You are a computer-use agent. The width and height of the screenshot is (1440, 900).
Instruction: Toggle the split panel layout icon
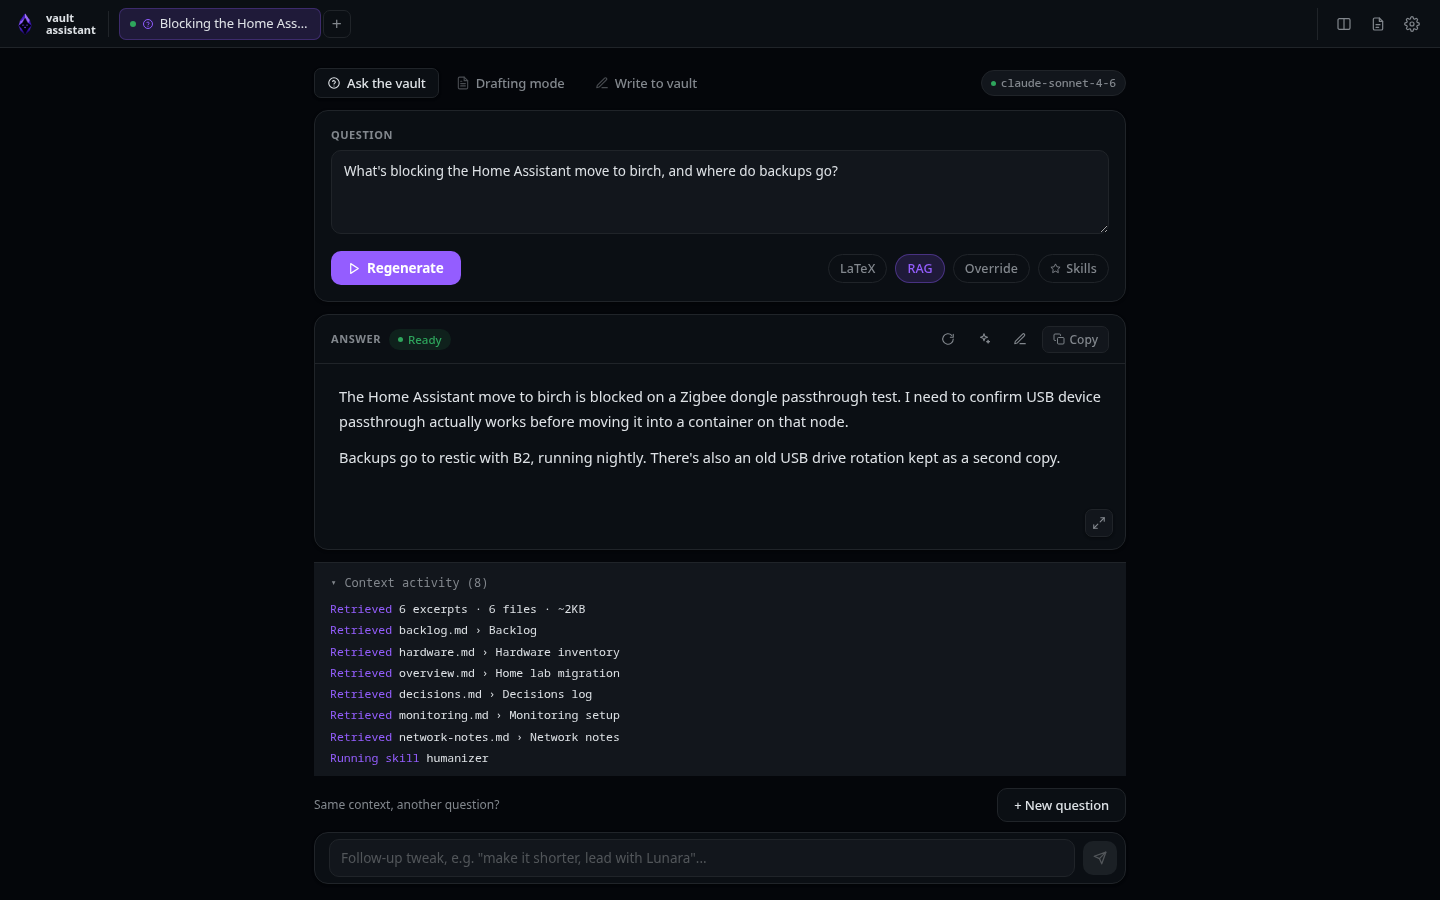click(1344, 24)
